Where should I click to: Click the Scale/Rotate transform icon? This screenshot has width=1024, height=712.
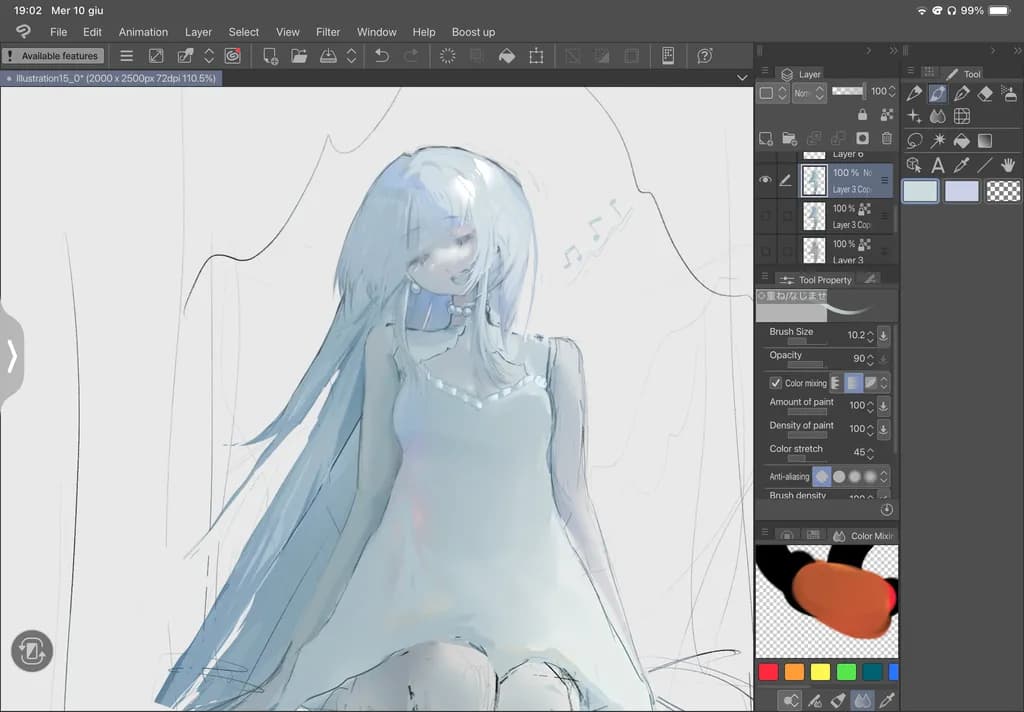(536, 56)
